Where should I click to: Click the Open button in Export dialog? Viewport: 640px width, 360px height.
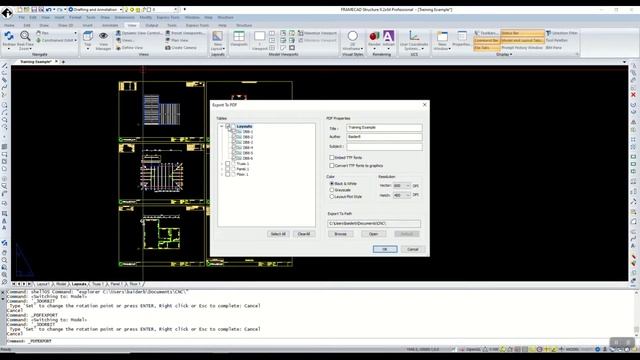[x=373, y=234]
